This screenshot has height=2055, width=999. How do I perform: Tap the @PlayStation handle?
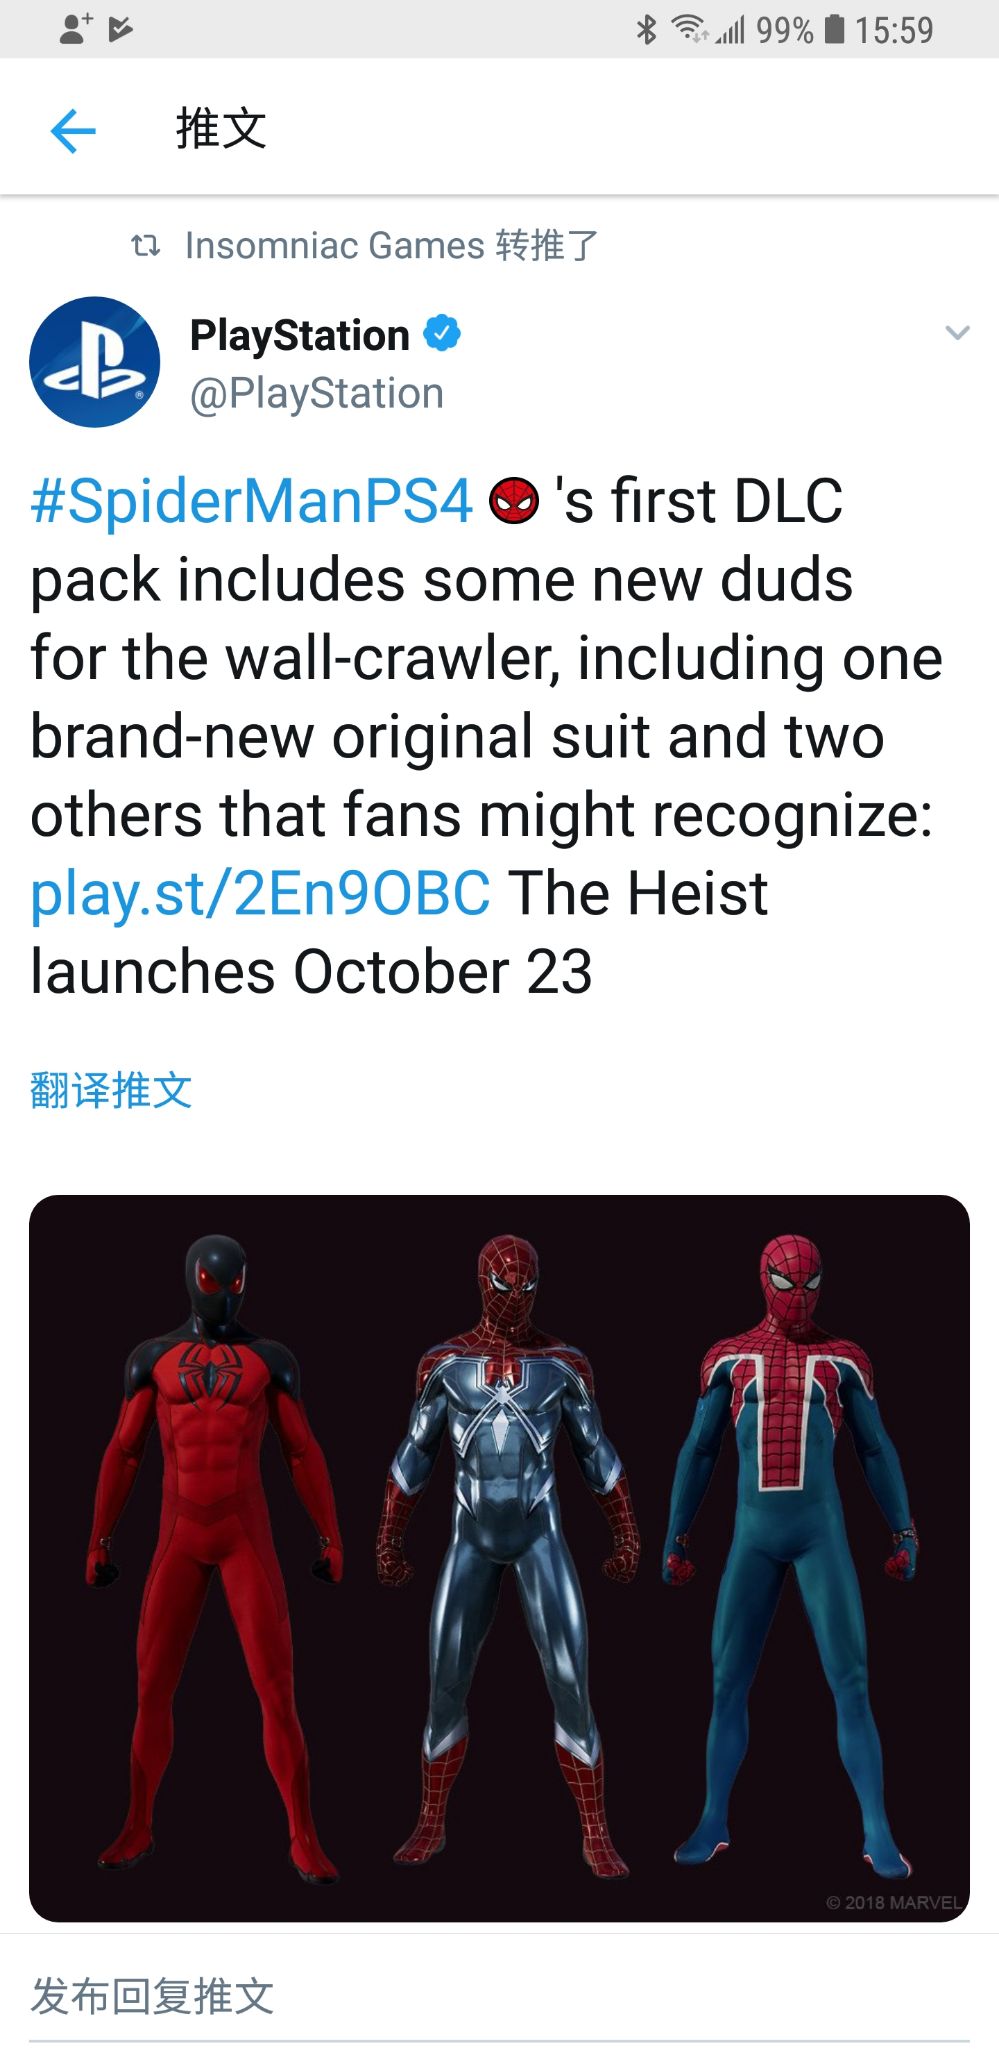pos(317,394)
